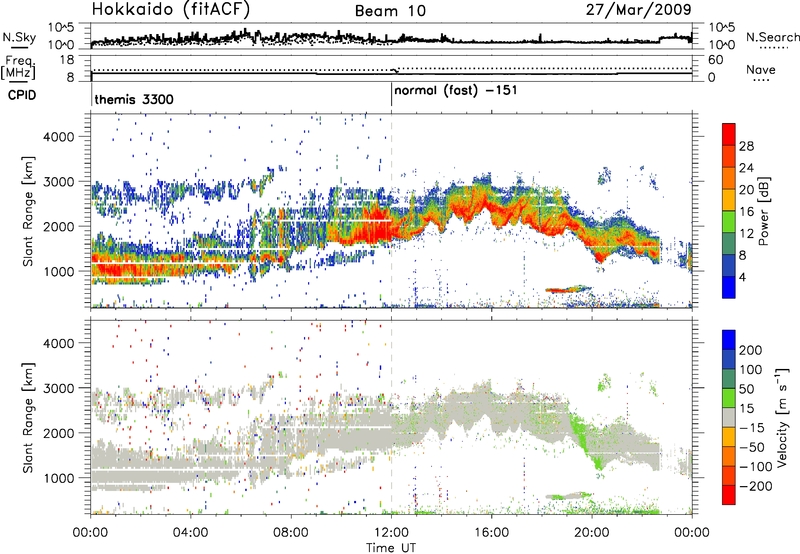The height and width of the screenshot is (554, 800).
Task: Click the '-15' tick on velocity colorbar
Action: pos(752,427)
